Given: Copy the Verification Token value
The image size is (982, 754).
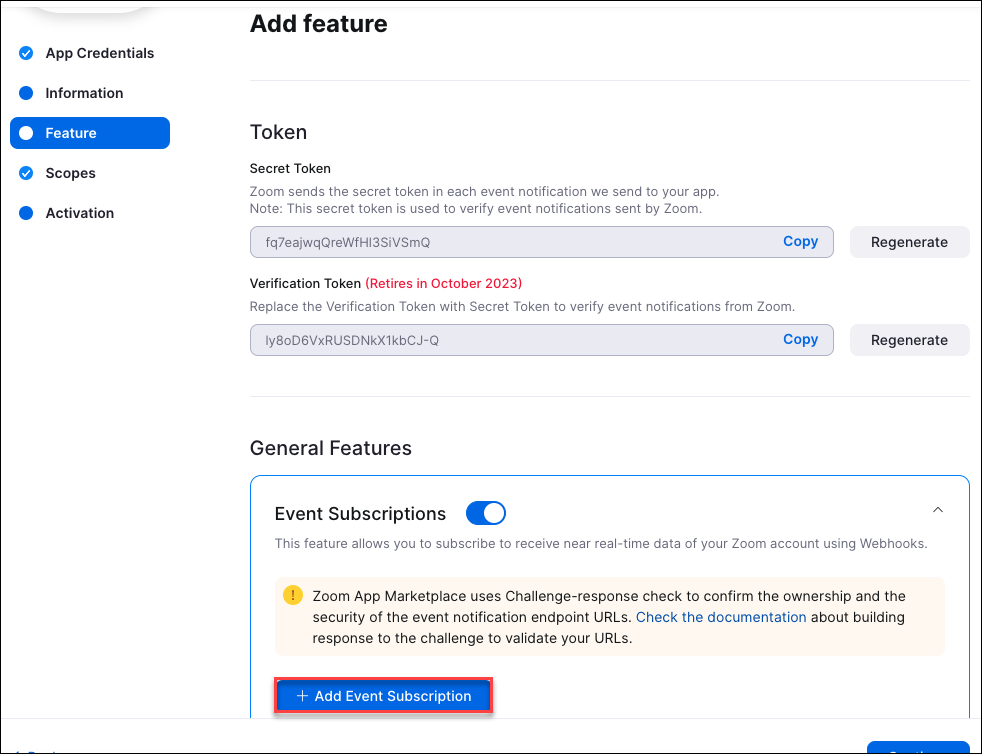Looking at the screenshot, I should (800, 340).
